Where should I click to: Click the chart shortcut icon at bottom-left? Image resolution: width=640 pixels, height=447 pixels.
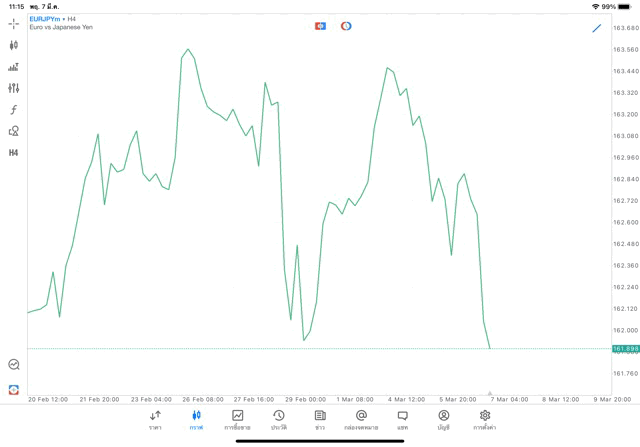tap(14, 390)
